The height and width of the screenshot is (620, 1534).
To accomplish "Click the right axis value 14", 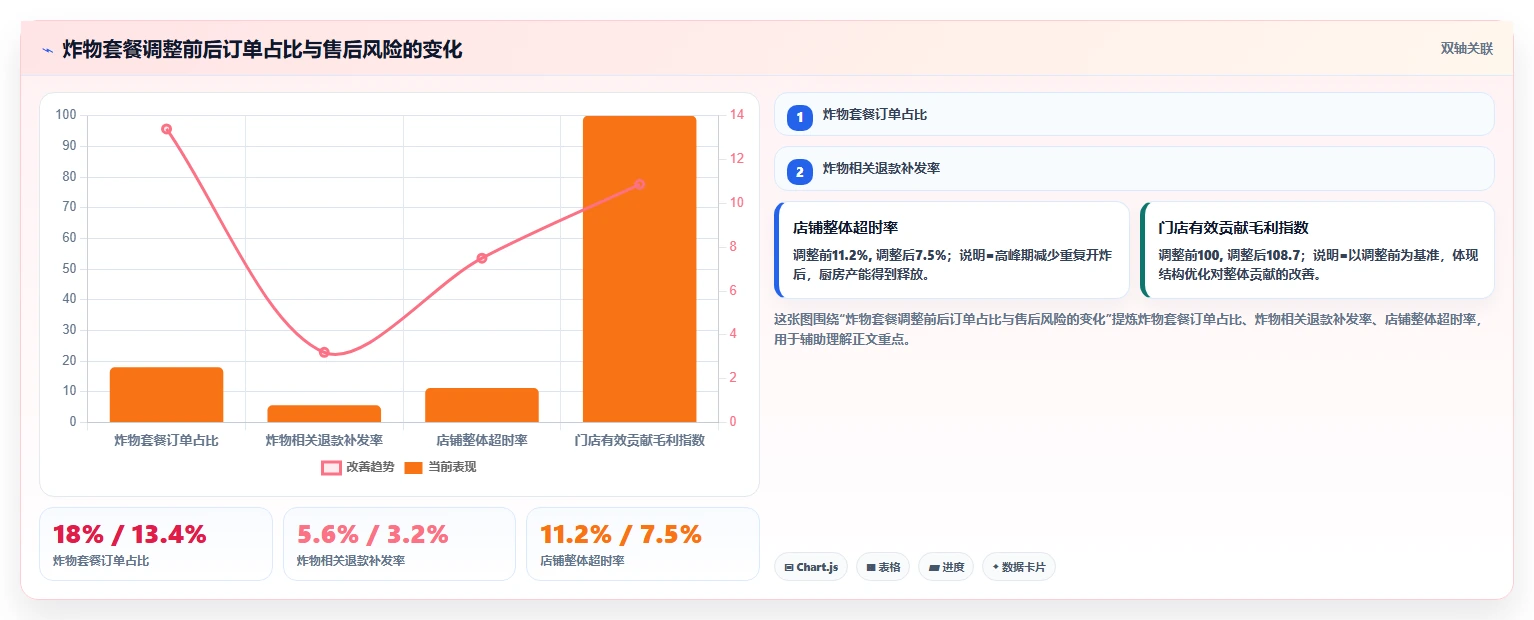I will click(x=737, y=115).
